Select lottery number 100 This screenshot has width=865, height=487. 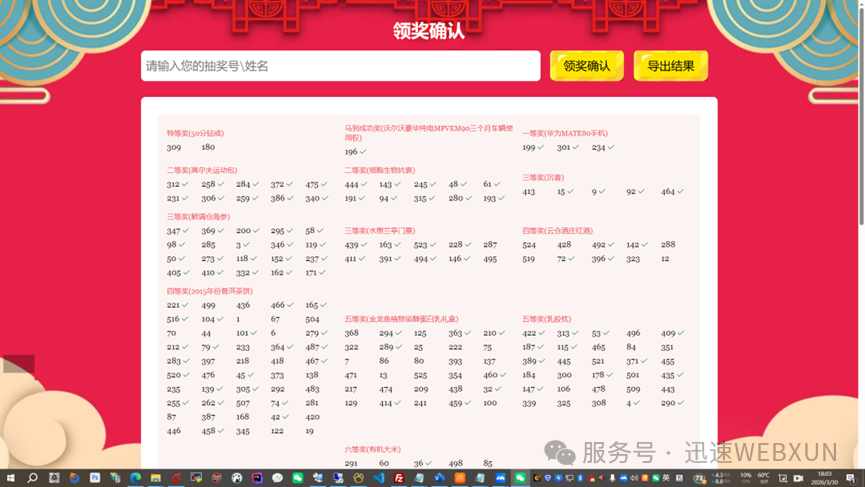tap(490, 403)
